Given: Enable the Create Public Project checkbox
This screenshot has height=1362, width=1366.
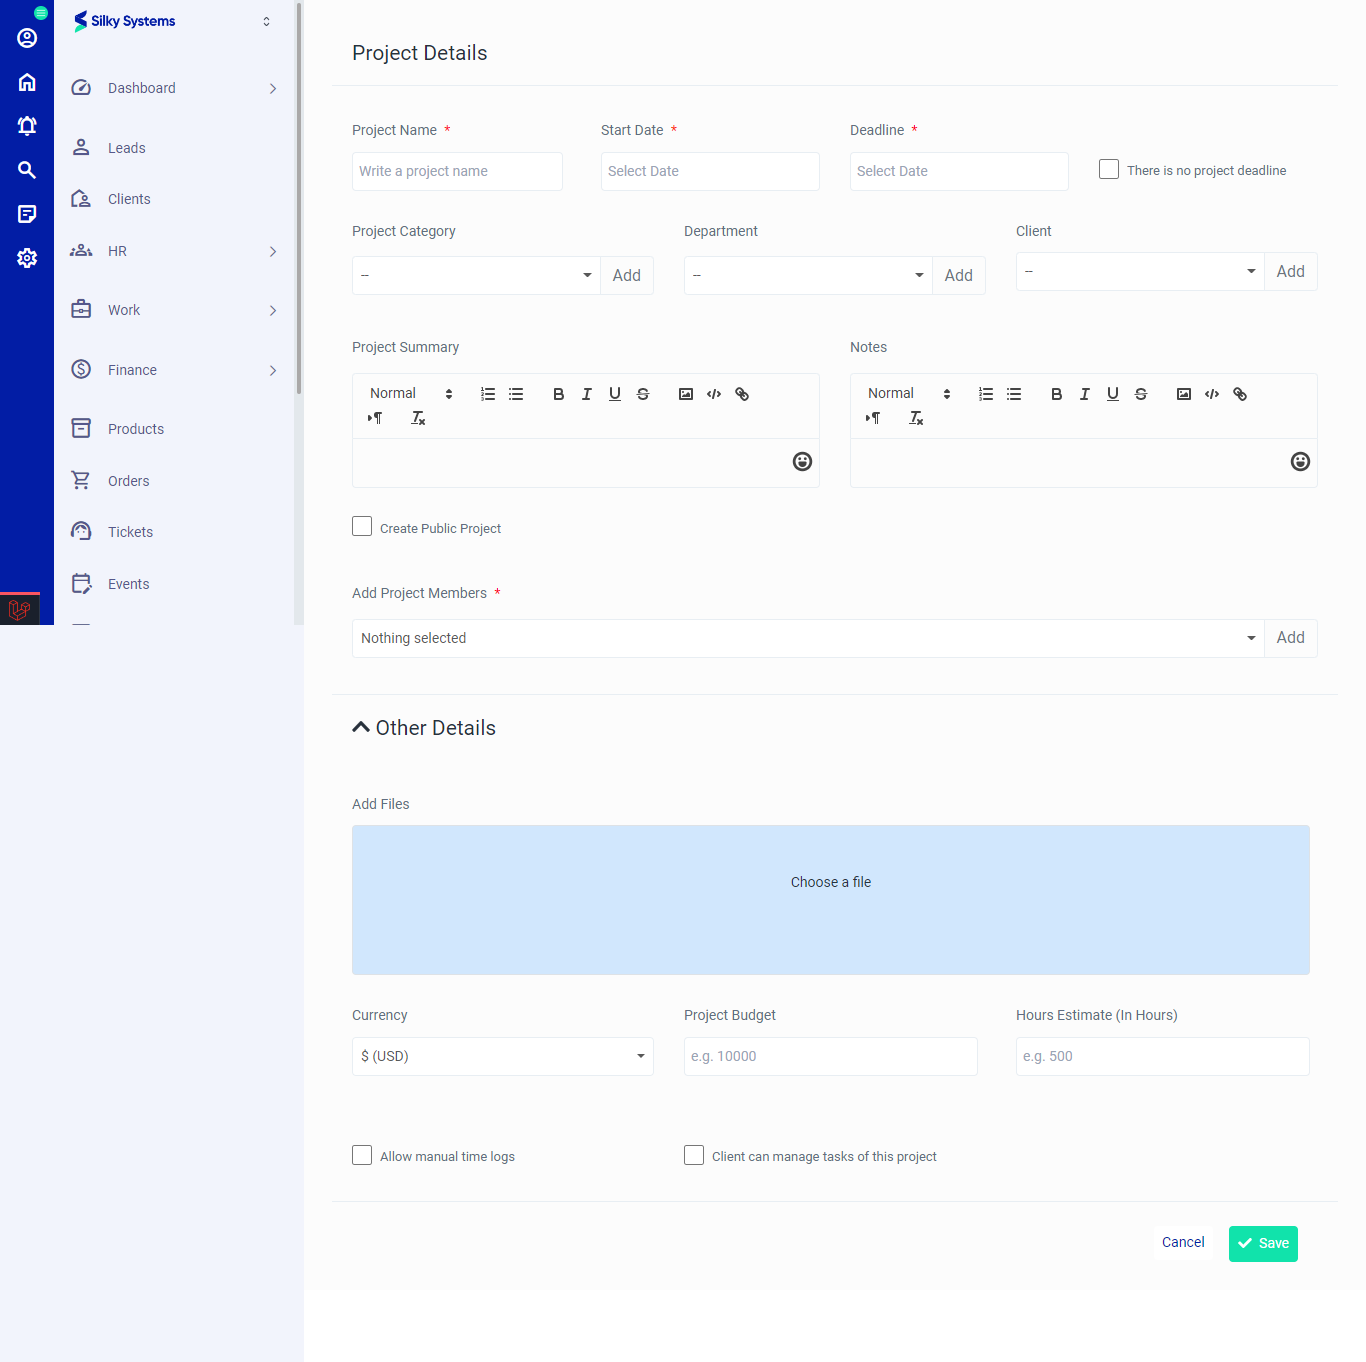Looking at the screenshot, I should pos(361,525).
